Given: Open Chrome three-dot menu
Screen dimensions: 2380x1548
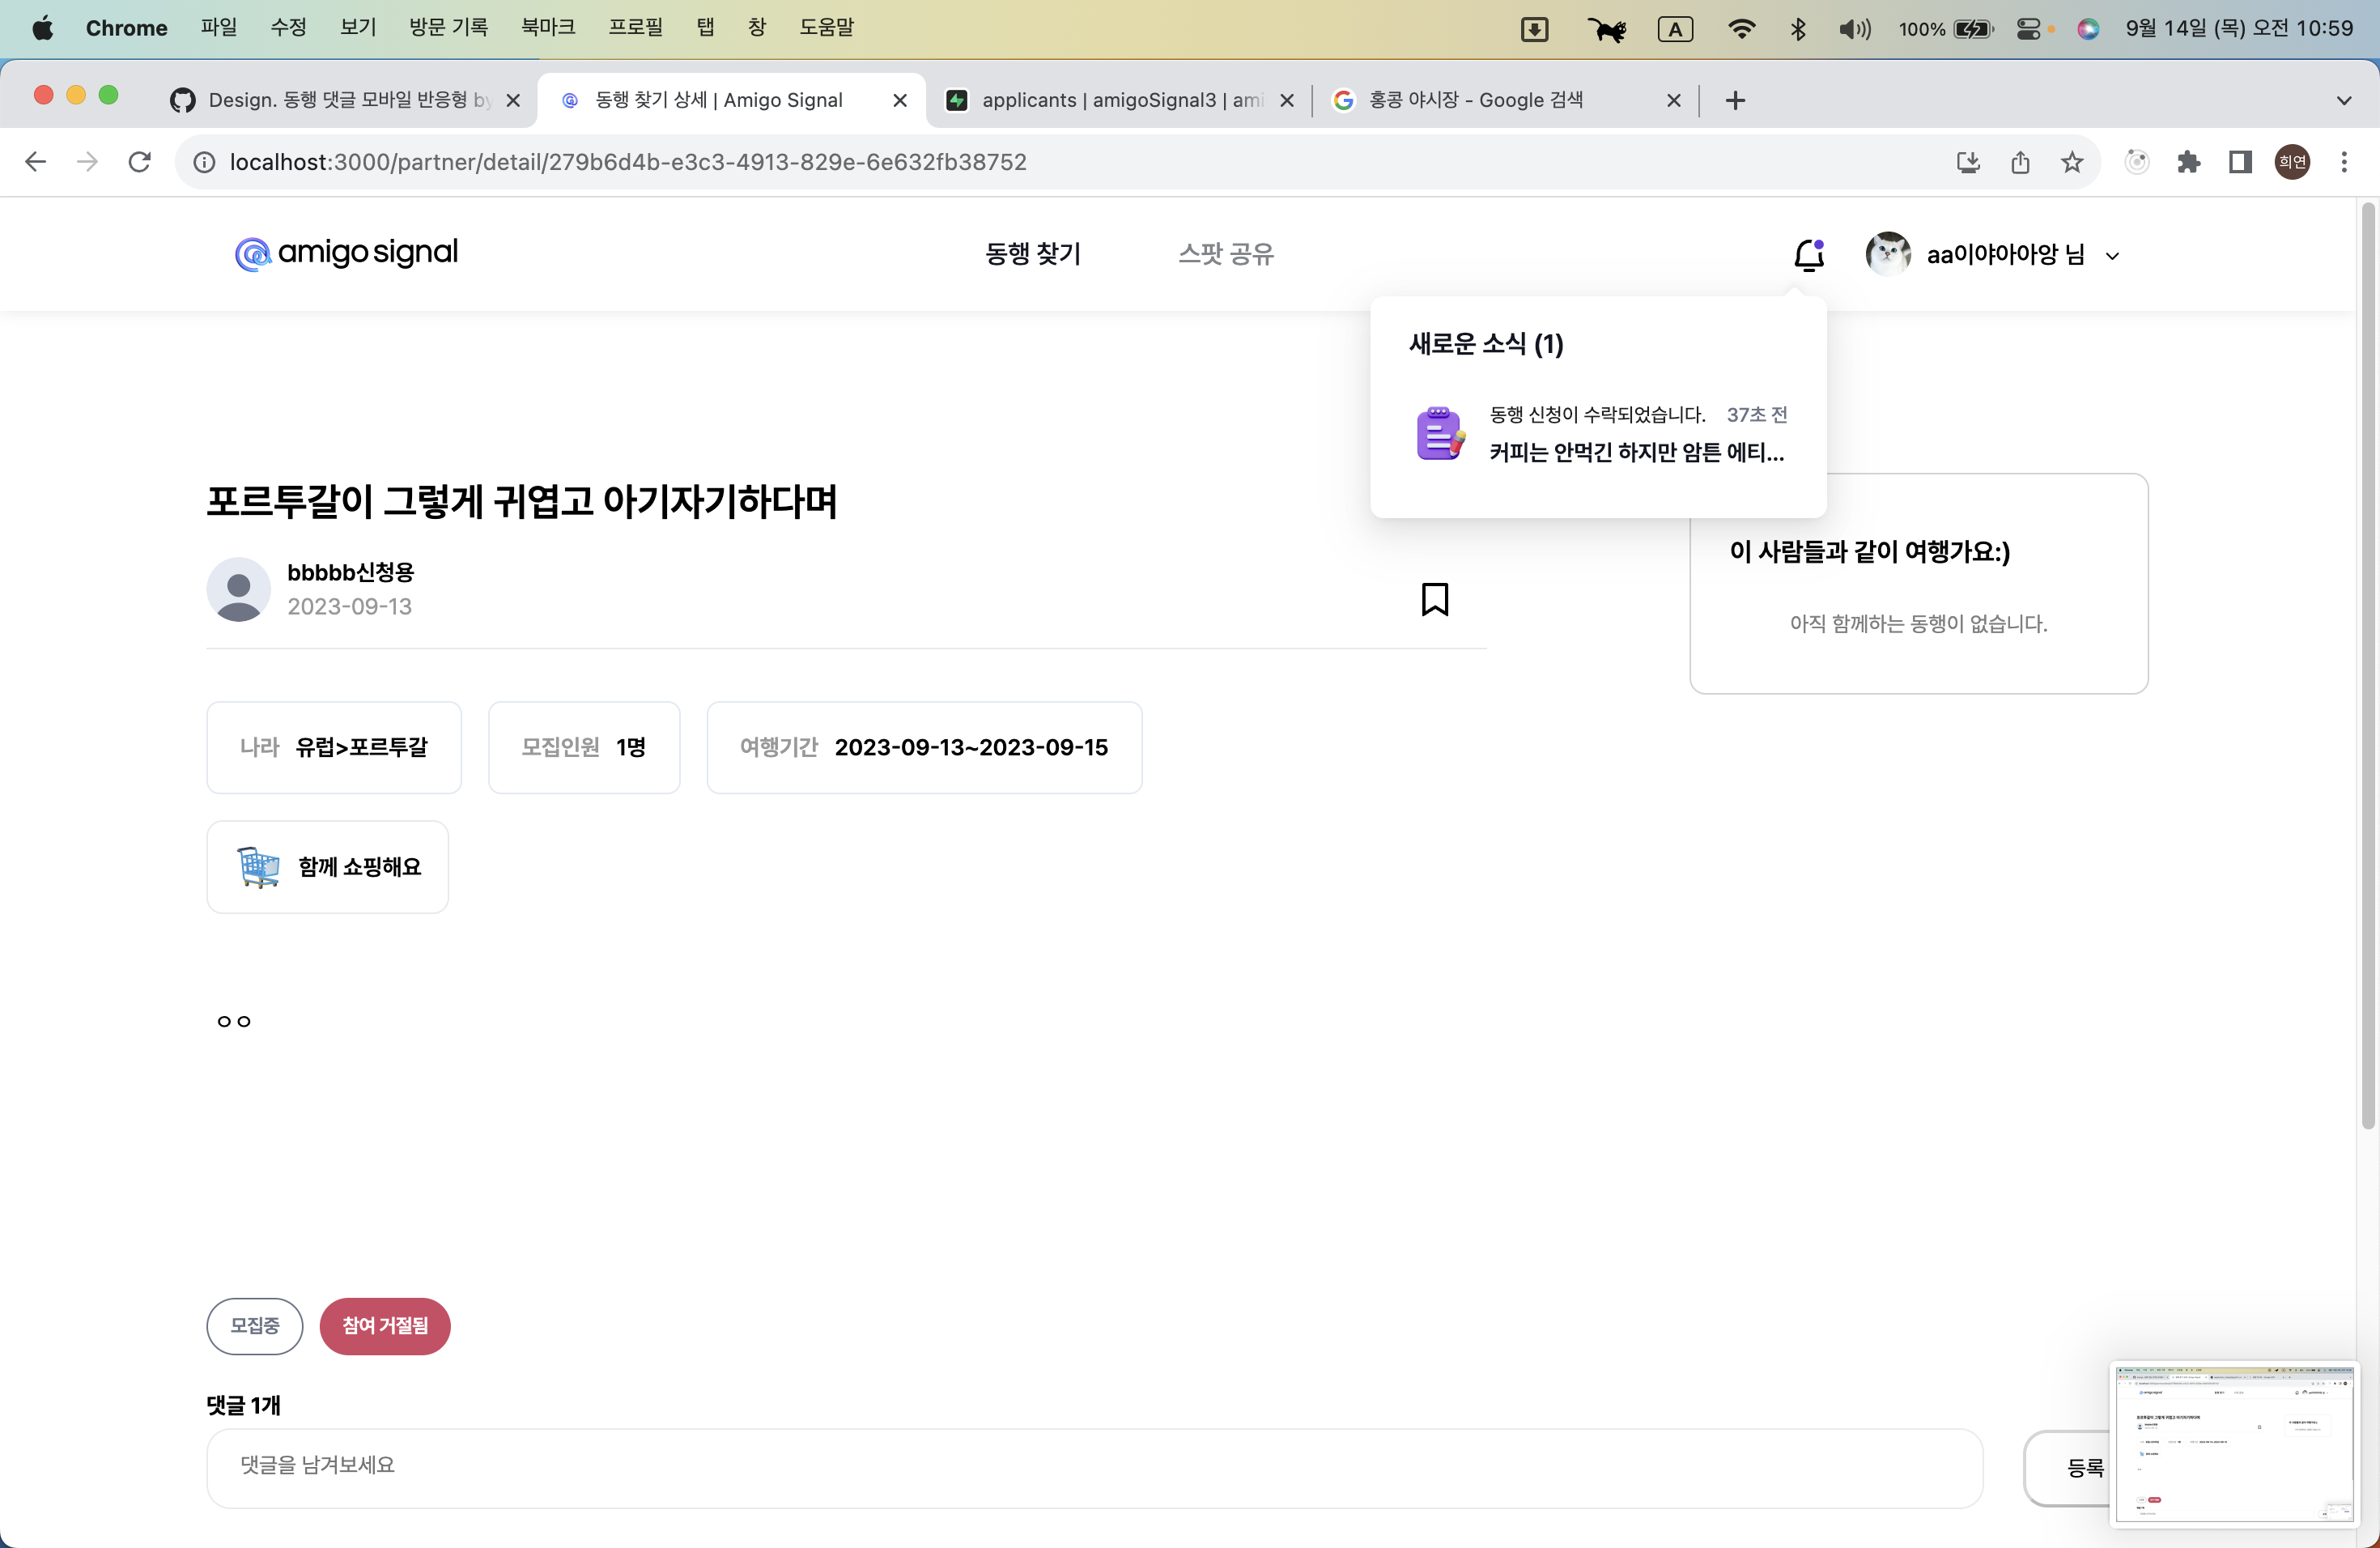Looking at the screenshot, I should point(2343,162).
